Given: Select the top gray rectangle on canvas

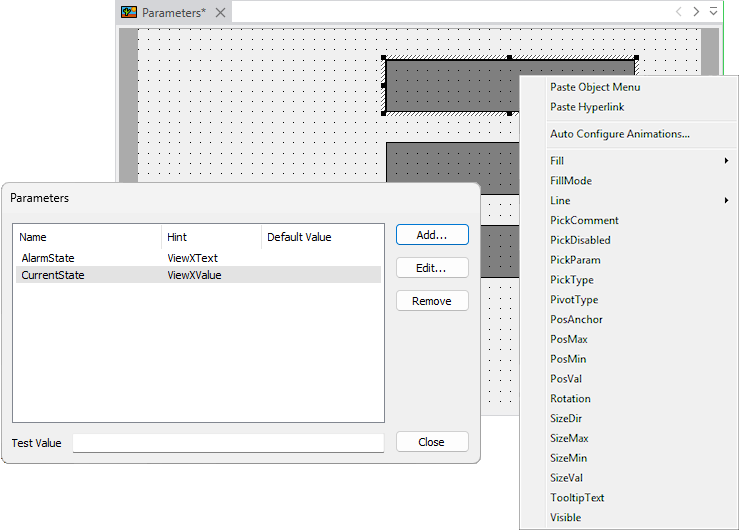Looking at the screenshot, I should pos(450,85).
